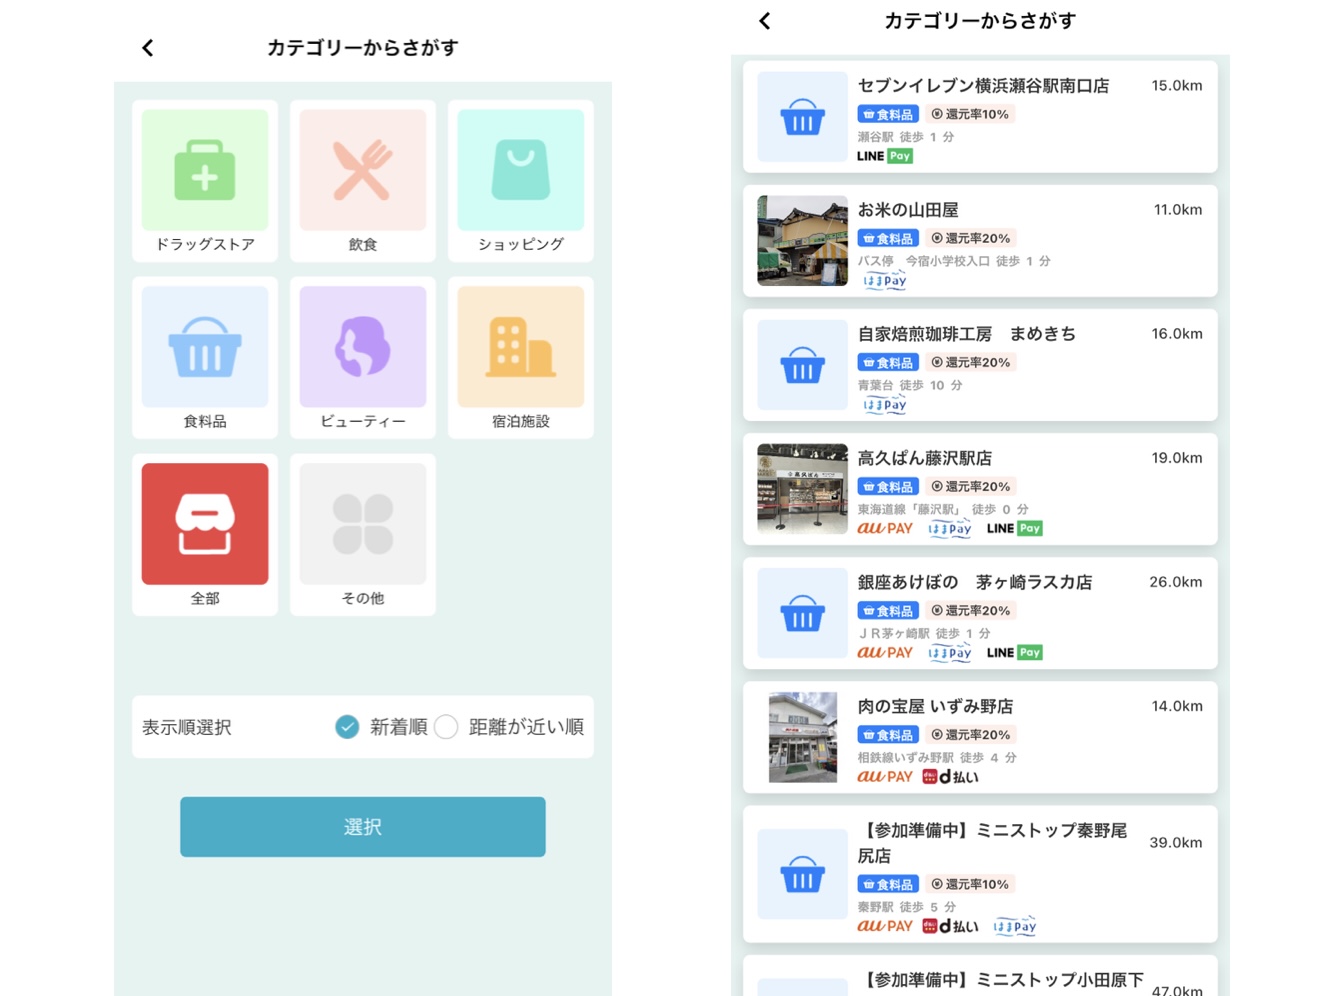The height and width of the screenshot is (996, 1336).
Task: Click 青葉台 徒歩 10 分 access text
Action: tap(910, 385)
